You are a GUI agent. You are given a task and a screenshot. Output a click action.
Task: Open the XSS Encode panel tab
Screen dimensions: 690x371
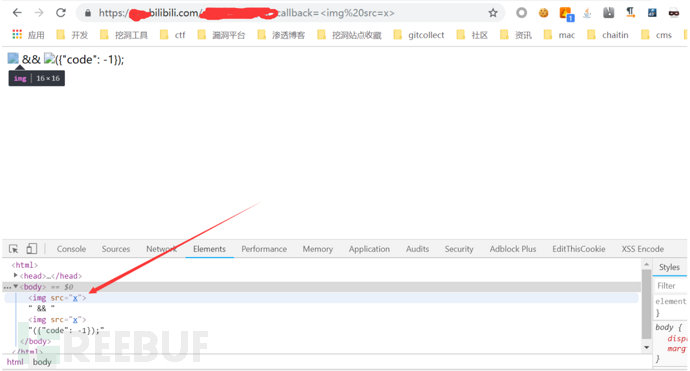(642, 249)
